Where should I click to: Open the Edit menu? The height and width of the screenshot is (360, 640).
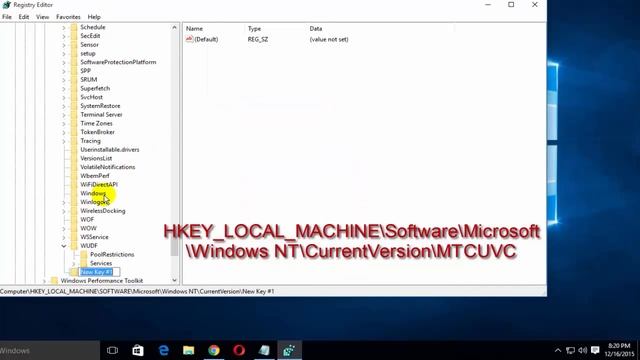[24, 17]
